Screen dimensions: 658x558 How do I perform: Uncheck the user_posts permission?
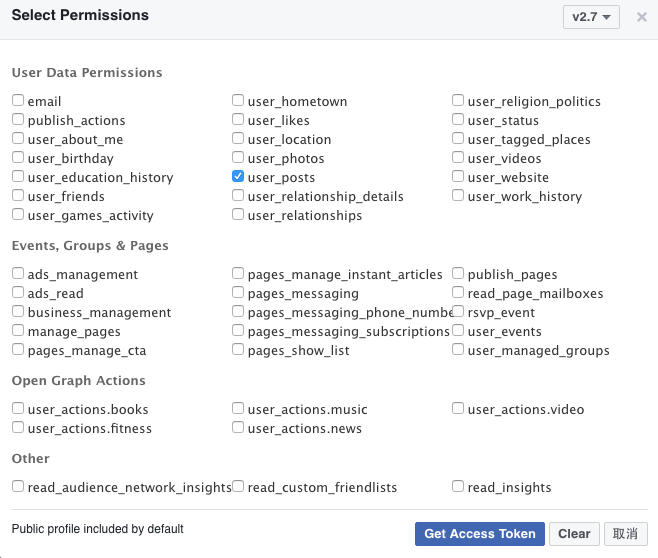[x=238, y=177]
